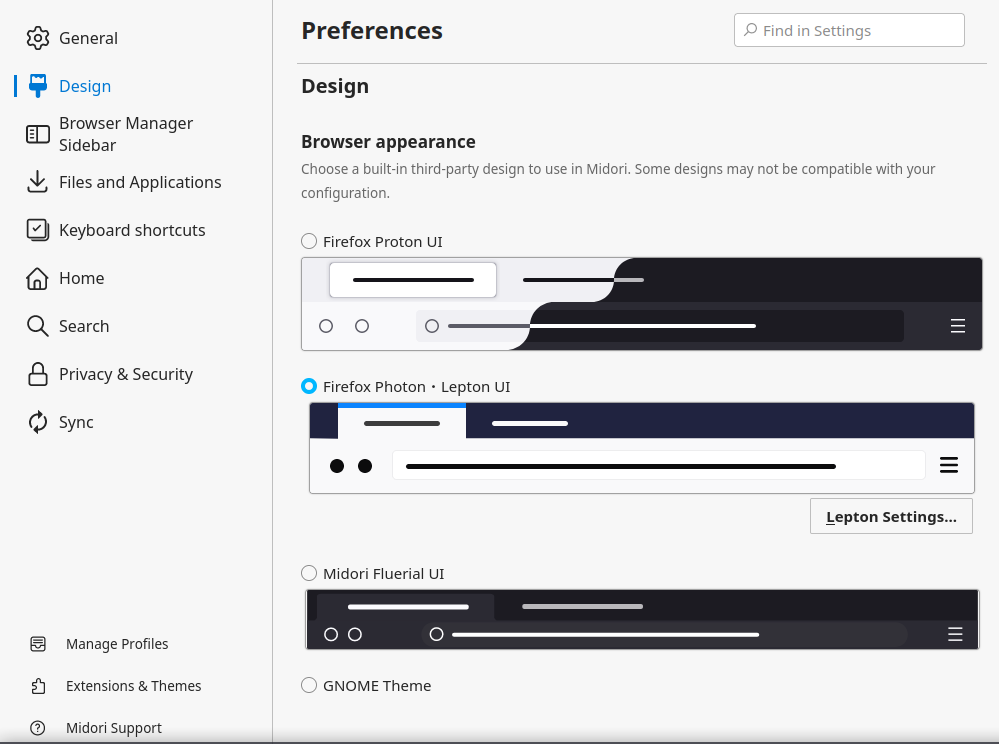Click the Firefox Proton UI preview image
The width and height of the screenshot is (999, 744).
(x=642, y=304)
